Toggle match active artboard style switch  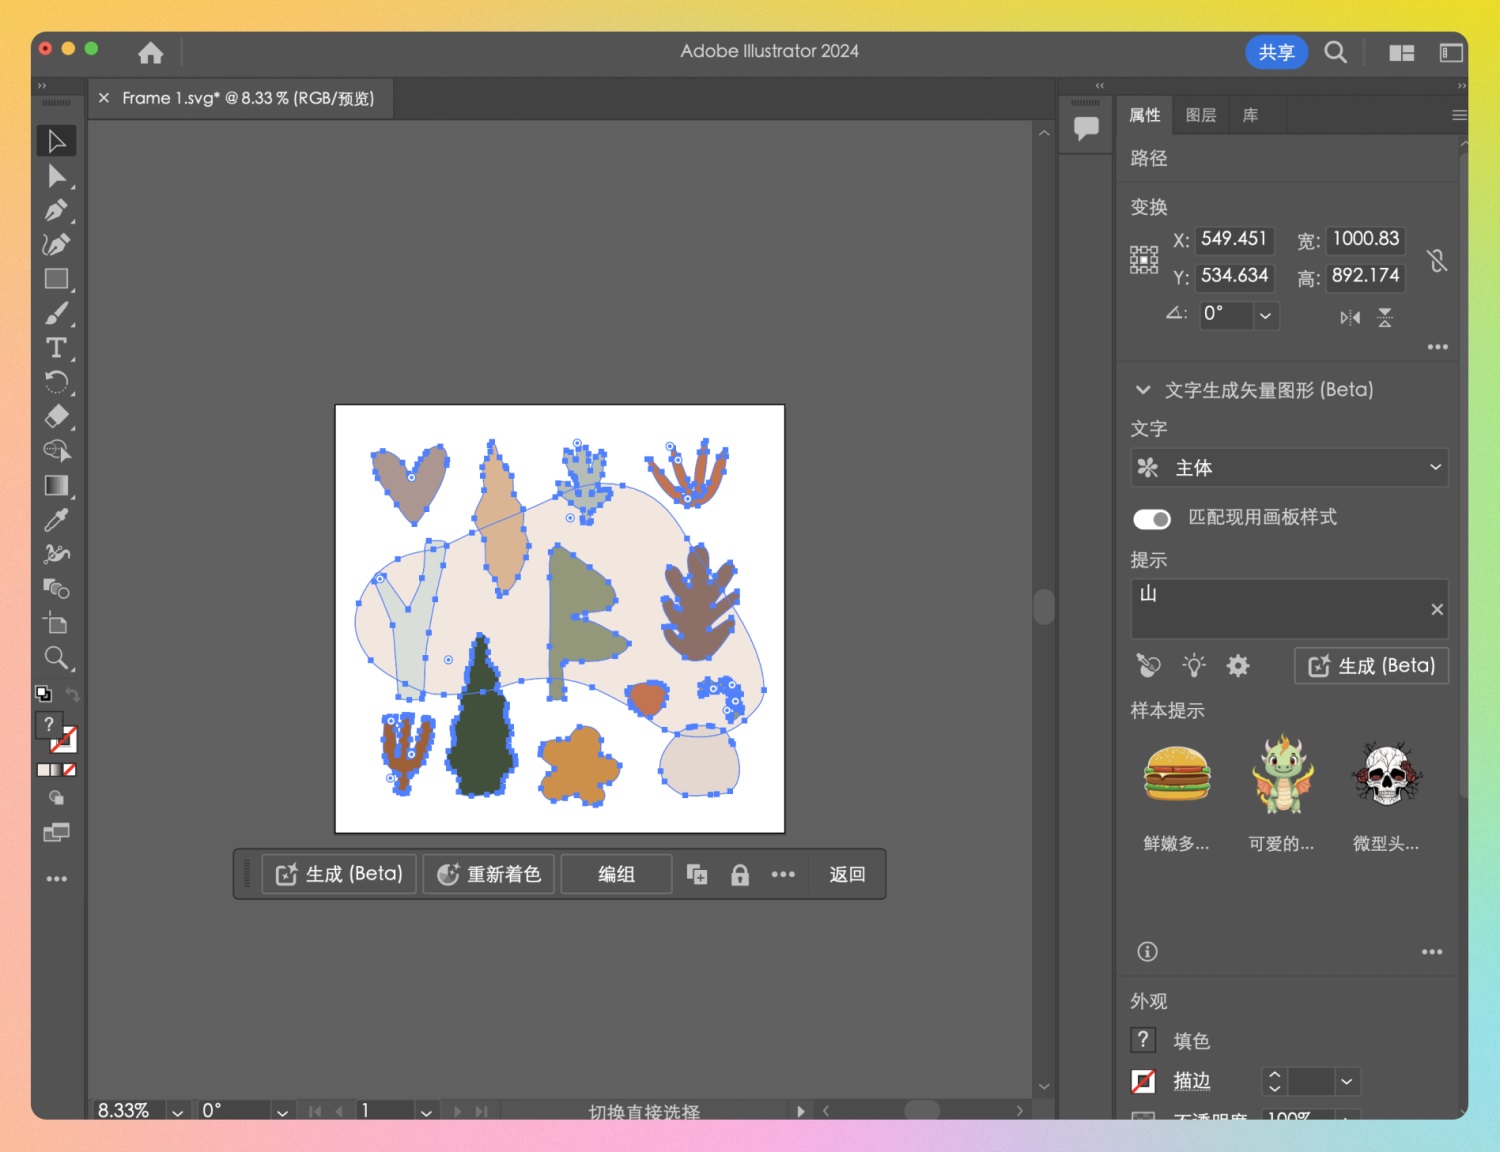click(x=1152, y=519)
